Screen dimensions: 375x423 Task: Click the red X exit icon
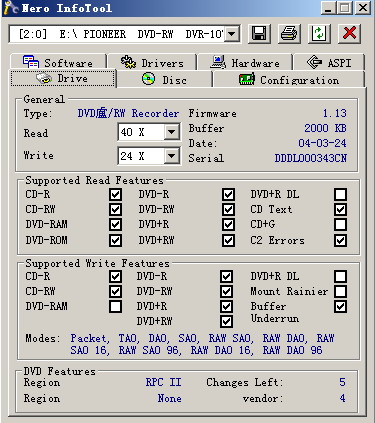coord(349,33)
